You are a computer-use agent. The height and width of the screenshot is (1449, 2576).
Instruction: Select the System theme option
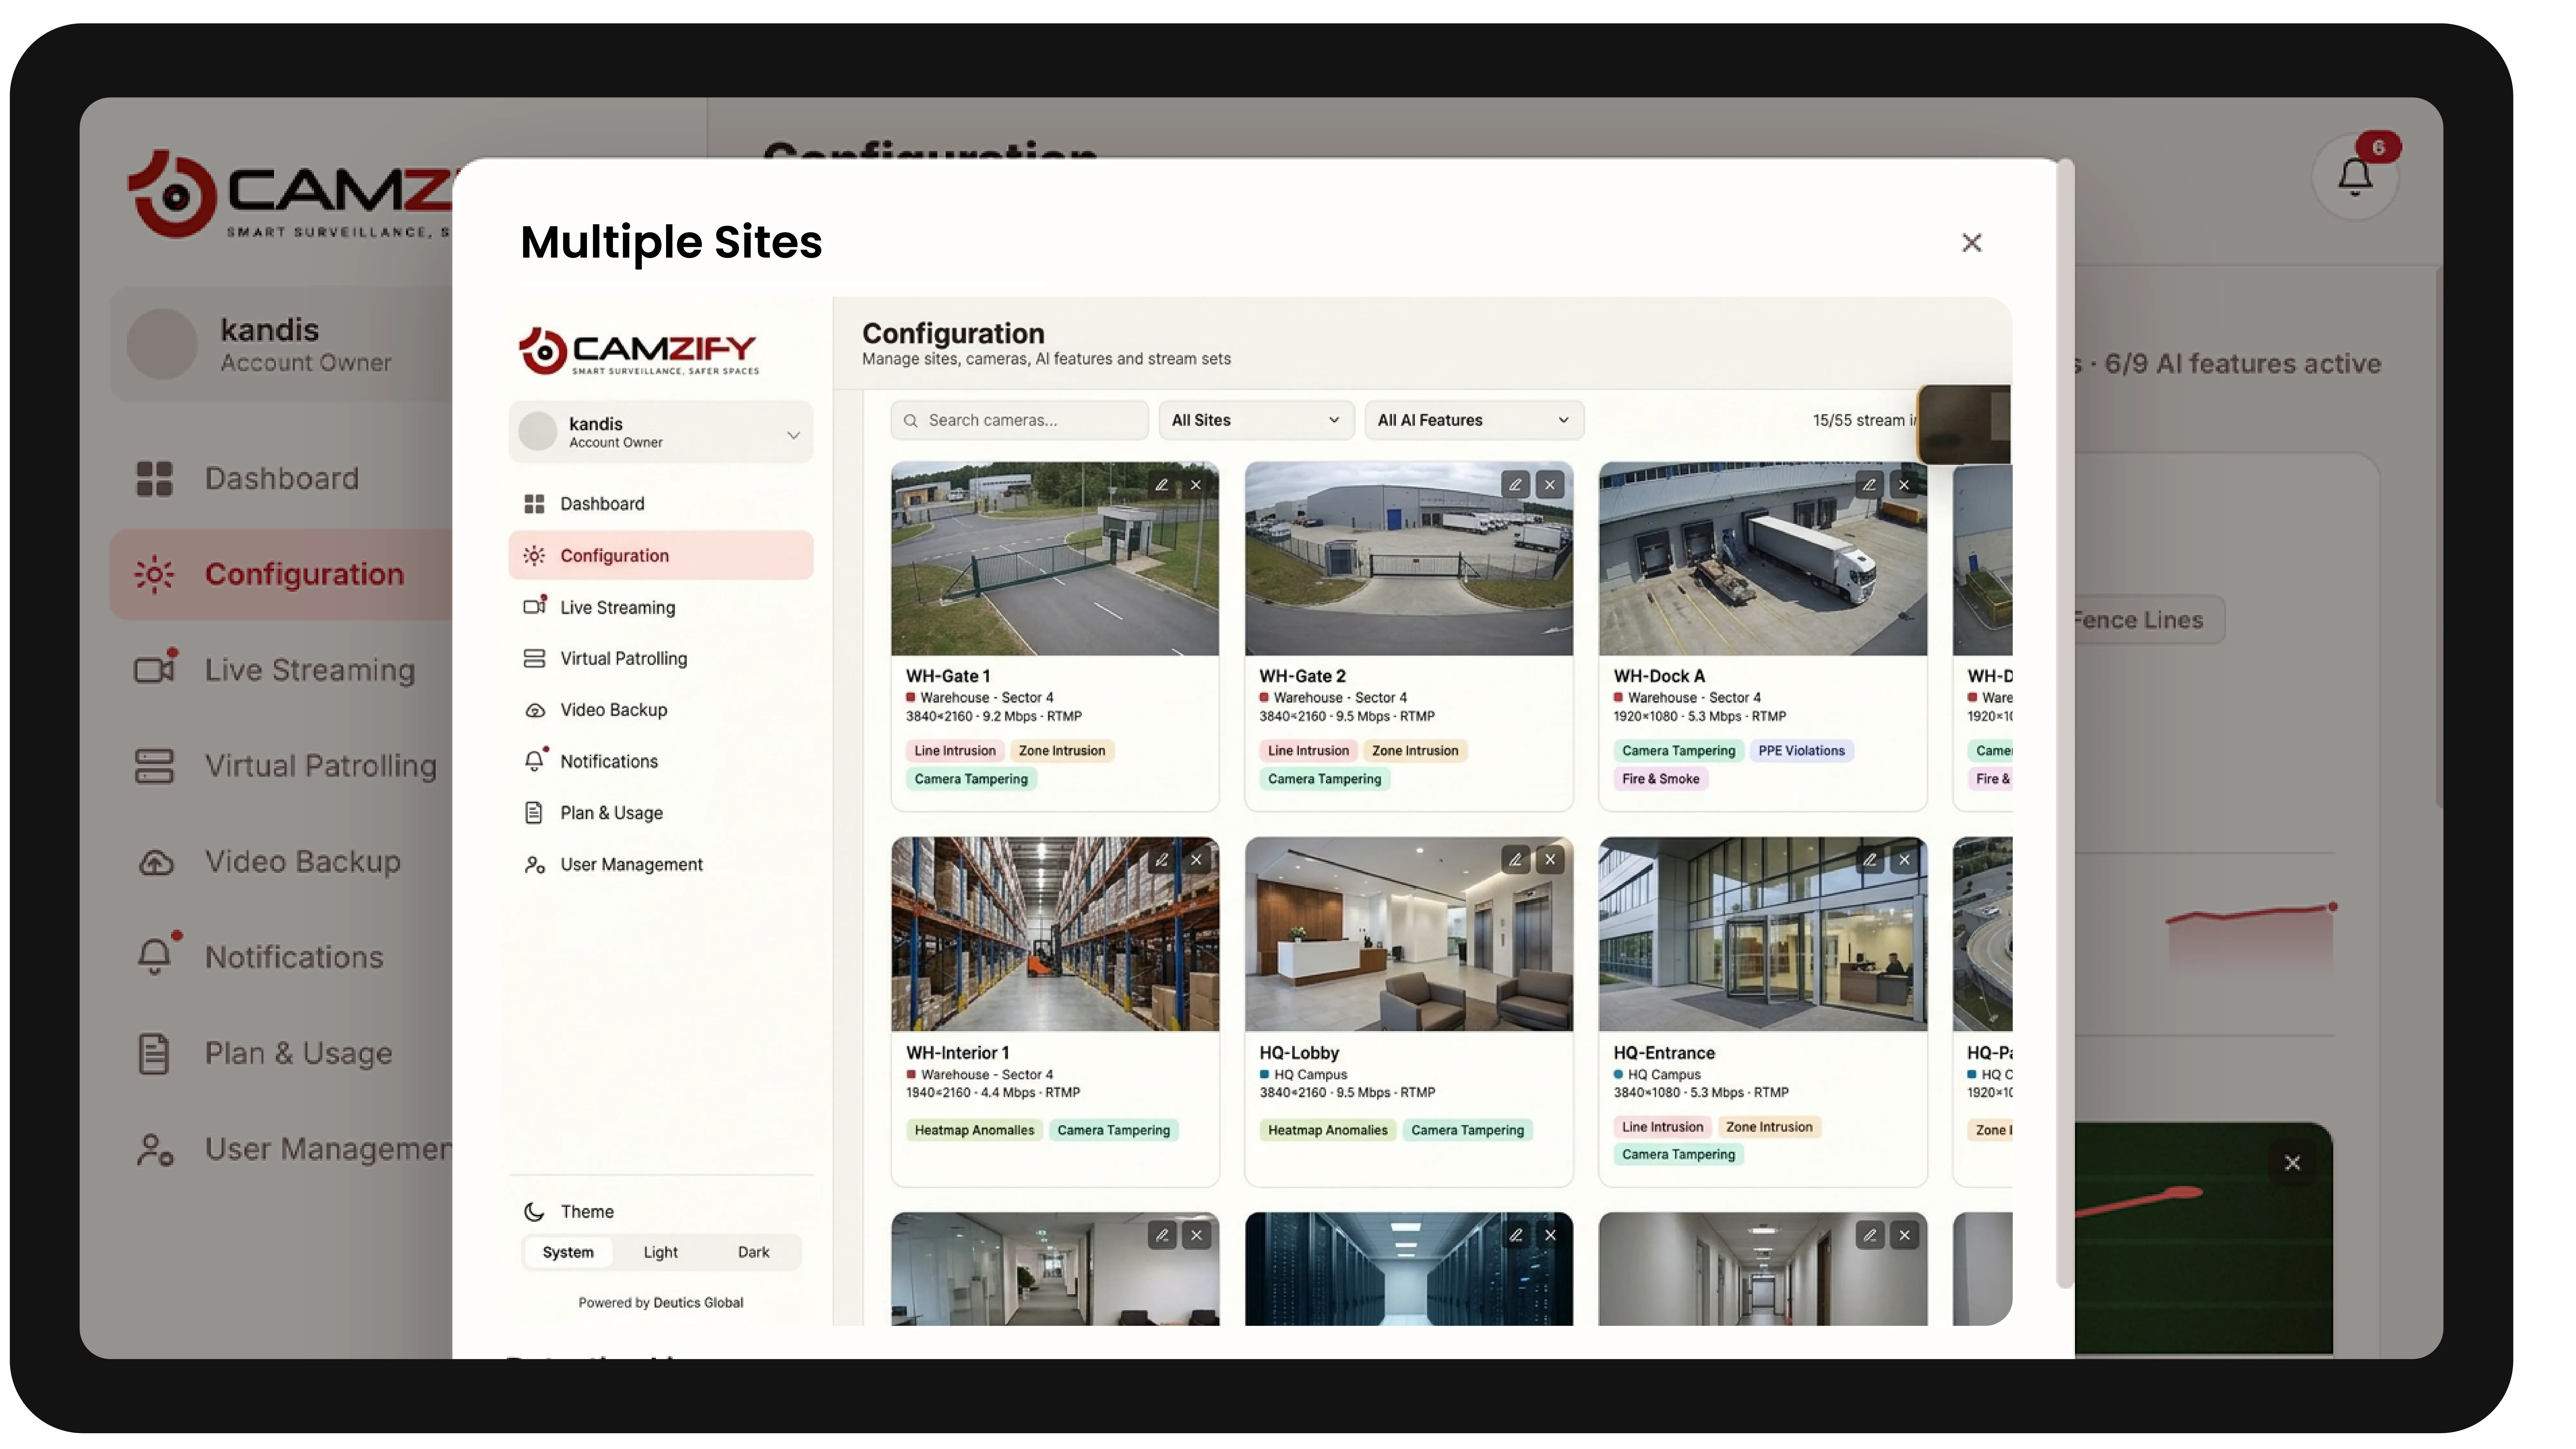click(568, 1253)
